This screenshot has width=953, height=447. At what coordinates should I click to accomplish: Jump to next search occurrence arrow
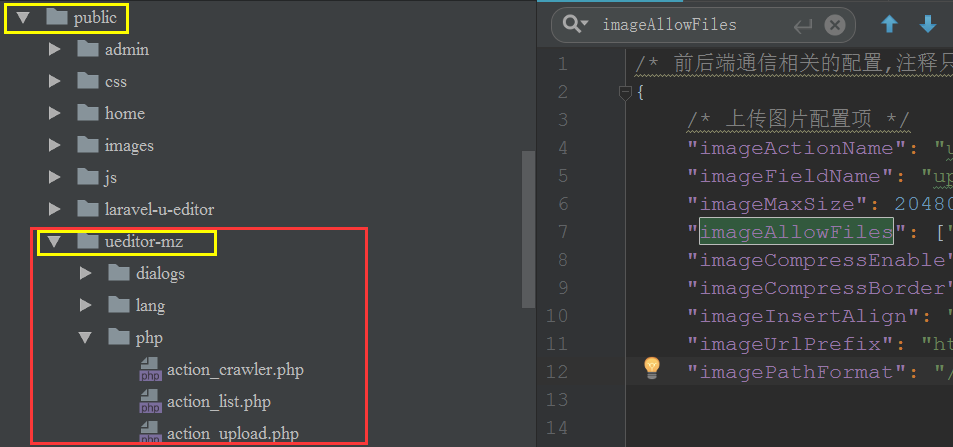[928, 25]
